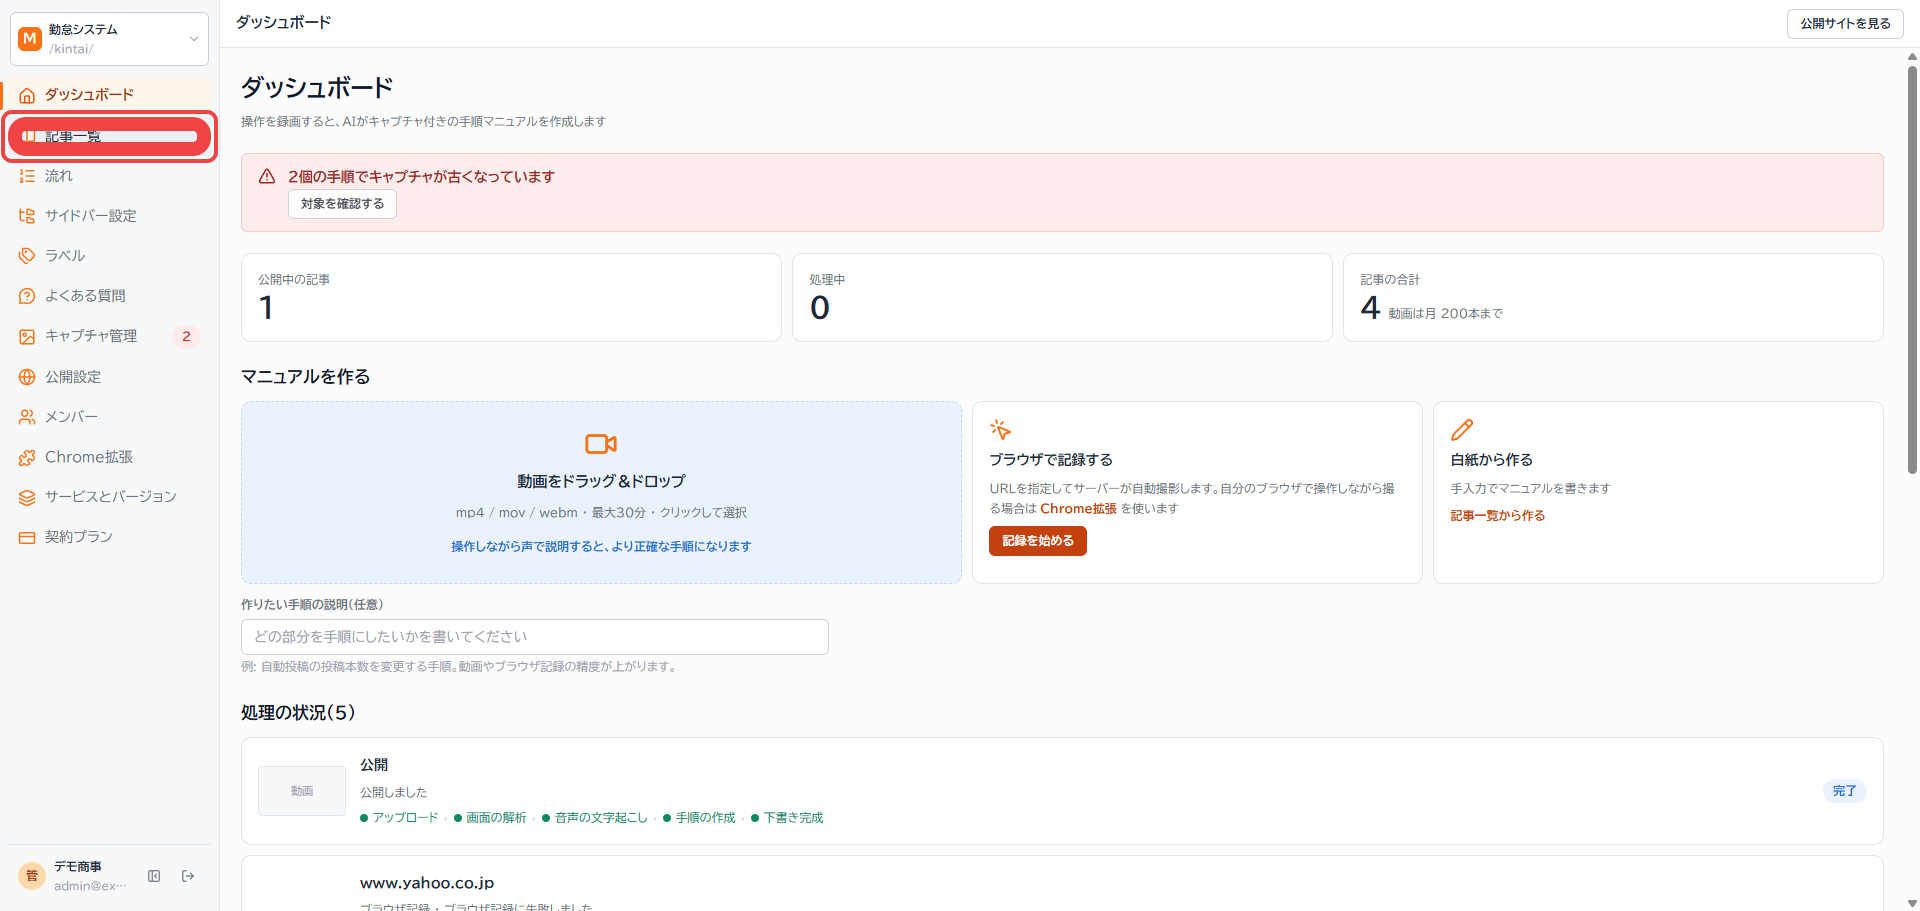Click the blue tip about 声で説明する

(x=601, y=547)
